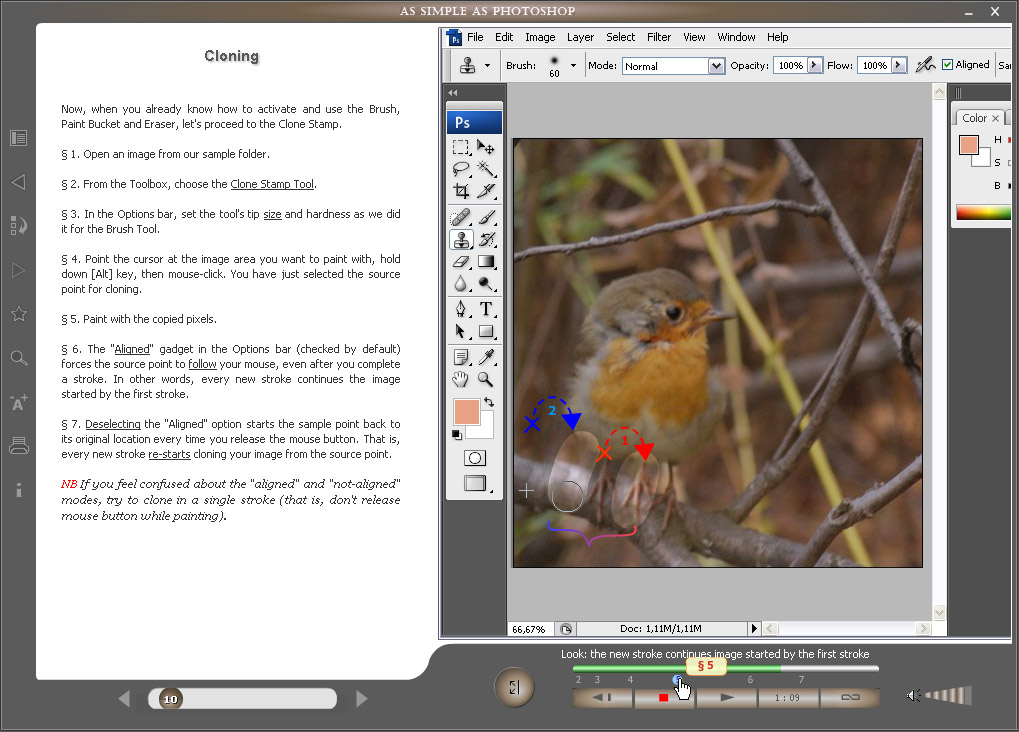This screenshot has width=1019, height=732.
Task: Collapse the toolbox with double-arrow
Action: tap(453, 92)
